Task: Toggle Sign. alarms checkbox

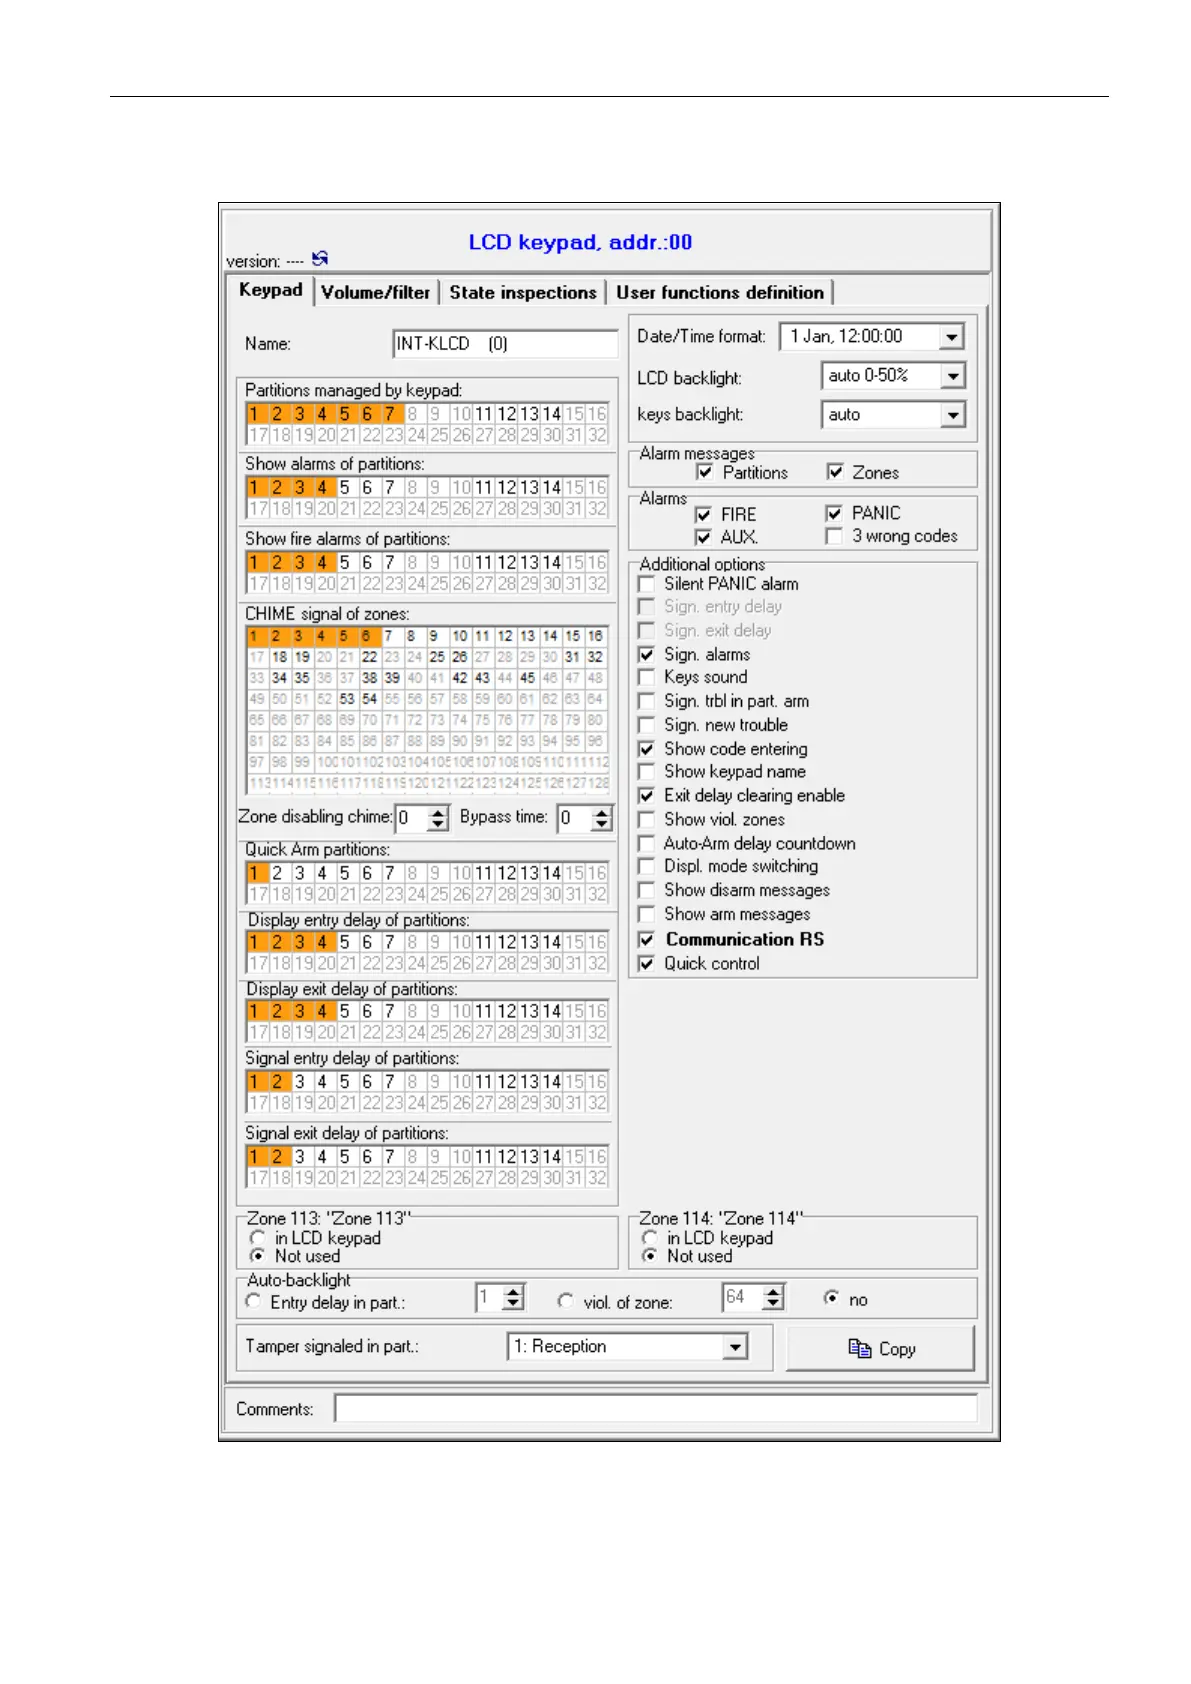Action: tap(647, 654)
